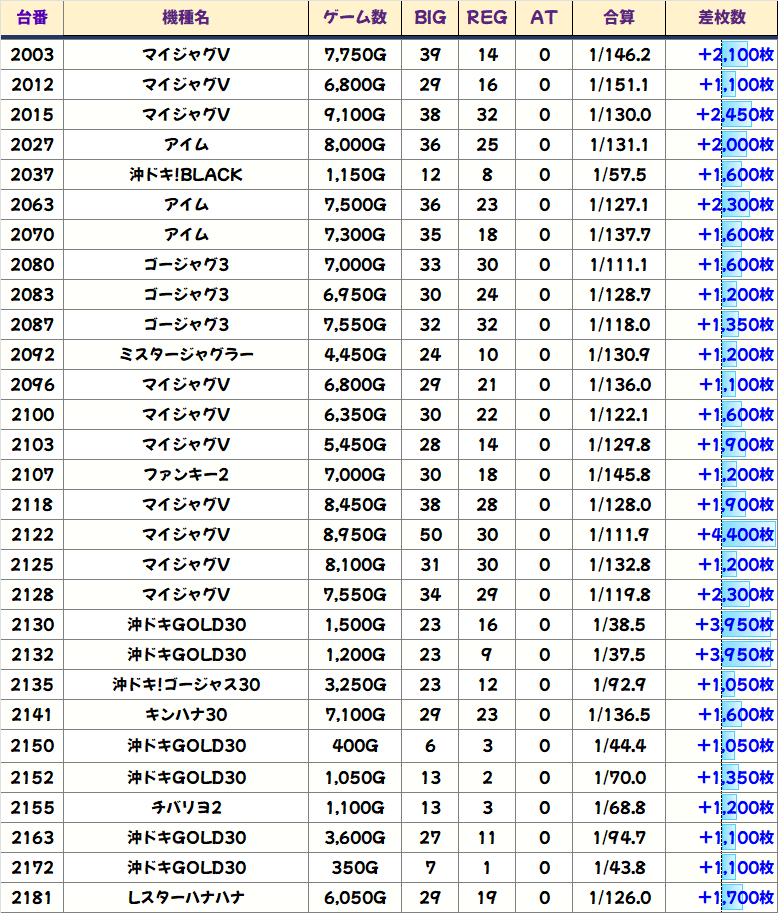
Task: Click combined rate 1/146.2
Action: click(619, 55)
